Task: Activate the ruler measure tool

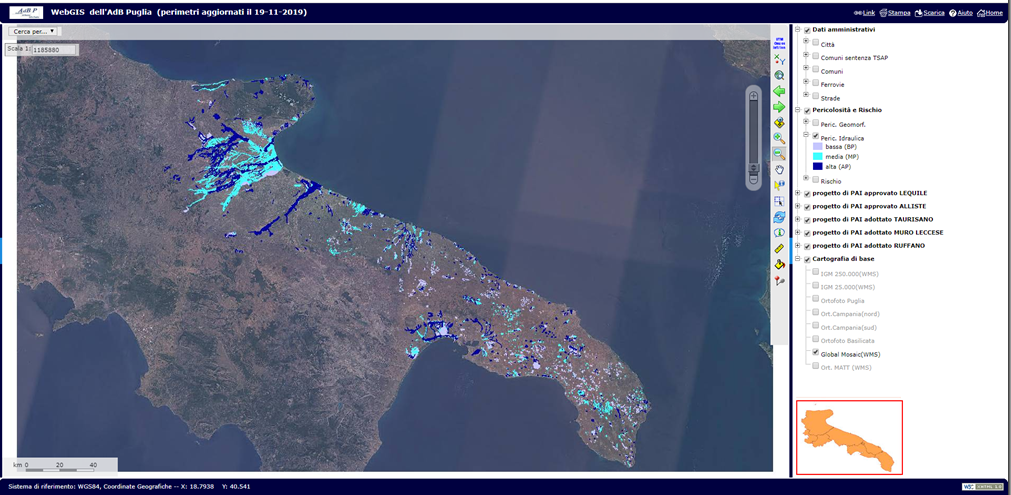Action: [x=780, y=249]
